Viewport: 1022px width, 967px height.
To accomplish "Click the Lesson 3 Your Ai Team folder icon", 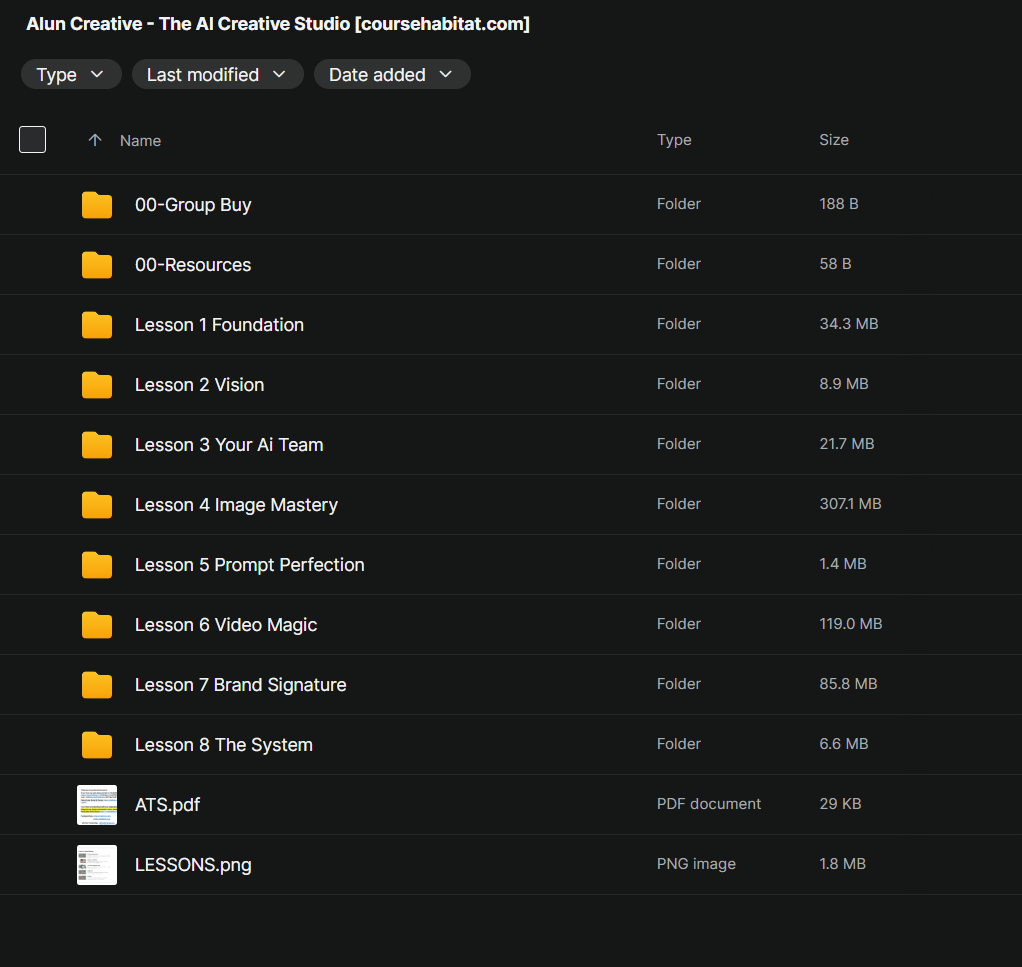I will click(x=97, y=445).
